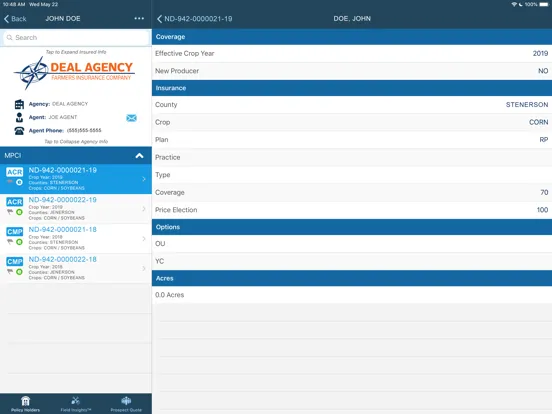The width and height of the screenshot is (552, 414).
Task: Open policy ND-942-0000021-18
Action: pos(76,239)
